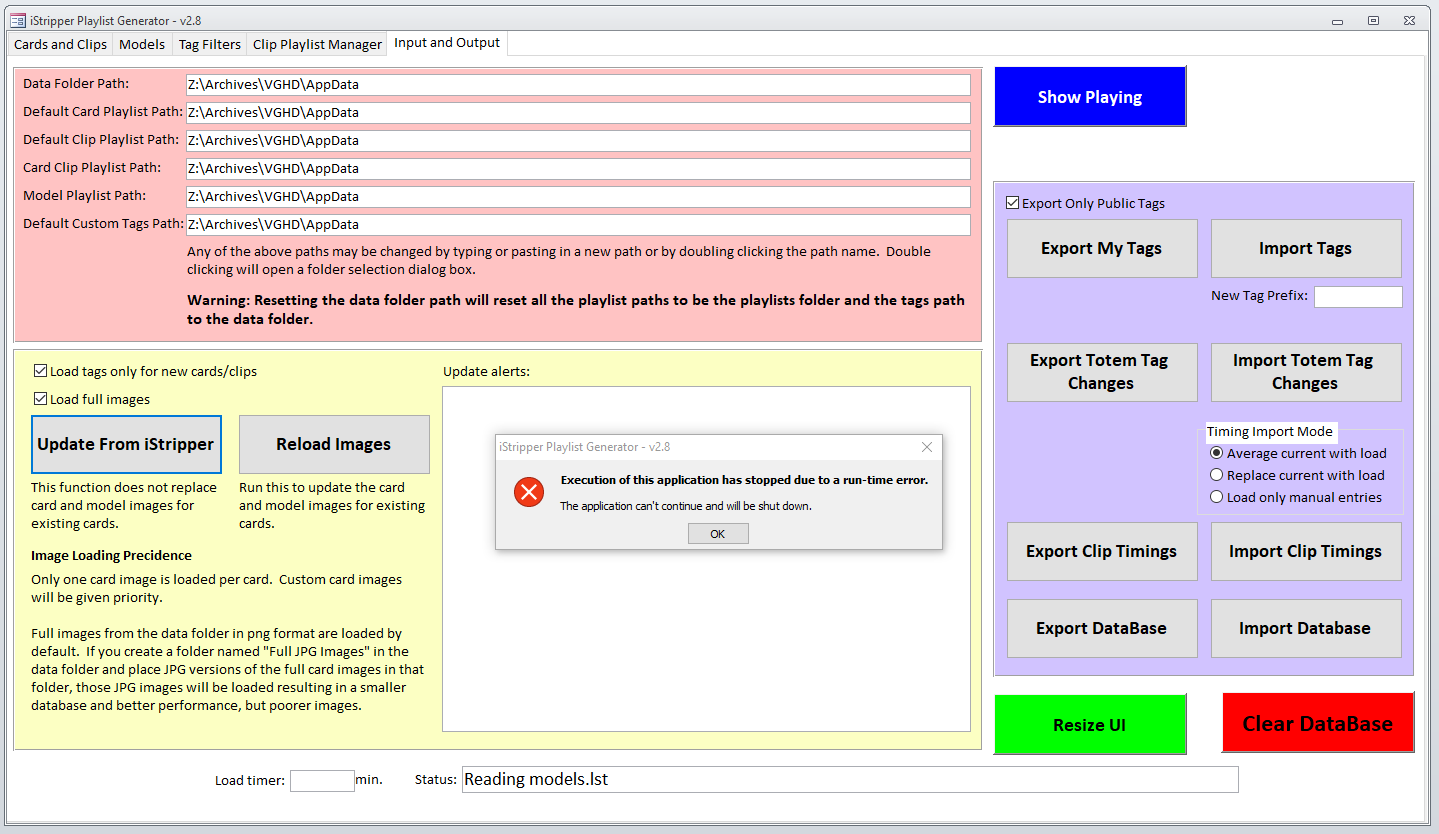Image resolution: width=1439 pixels, height=834 pixels.
Task: Toggle Load tags only for new cards/clips
Action: pos(40,371)
